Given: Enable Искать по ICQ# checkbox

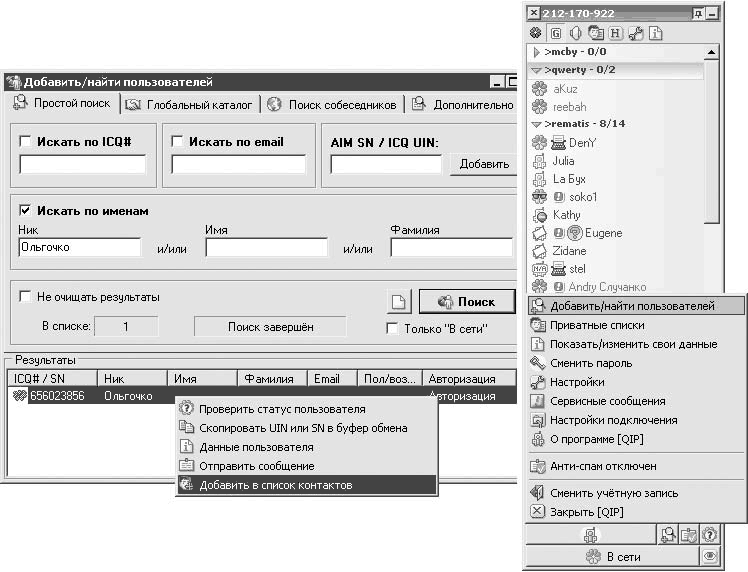Looking at the screenshot, I should (25, 141).
